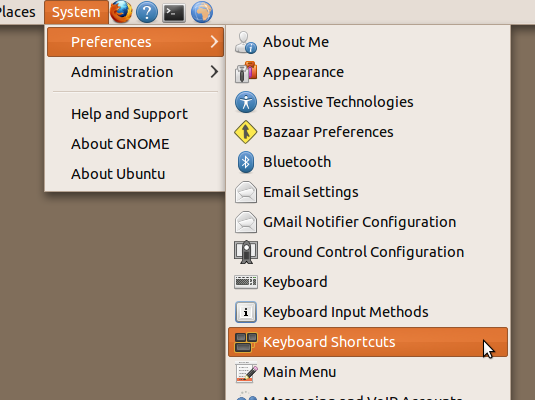Click the Keyboard Shortcuts icon
The image size is (535, 400).
click(246, 342)
